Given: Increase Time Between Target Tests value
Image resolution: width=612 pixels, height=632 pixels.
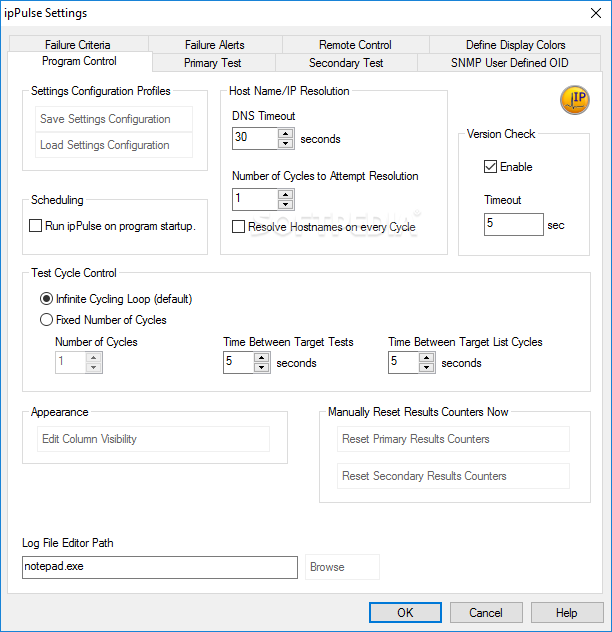Looking at the screenshot, I should point(262,358).
